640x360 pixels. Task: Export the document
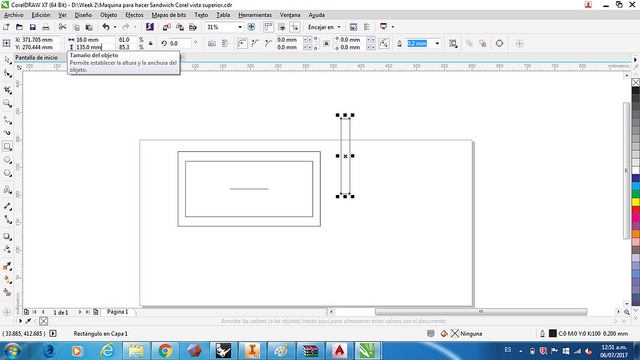[x=180, y=27]
